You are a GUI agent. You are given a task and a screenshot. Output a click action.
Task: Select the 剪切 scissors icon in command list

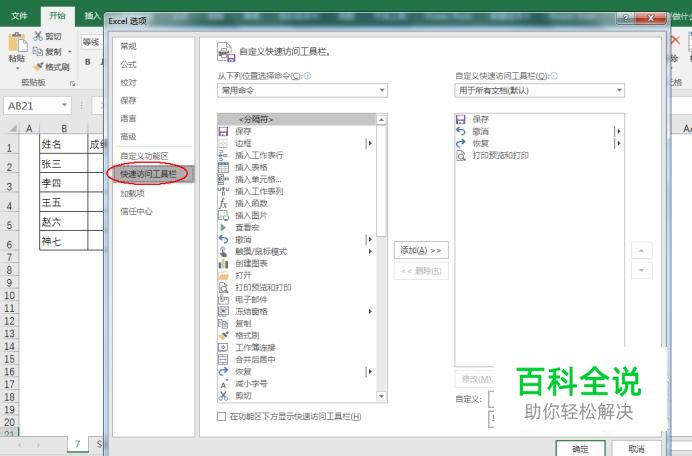click(x=223, y=396)
